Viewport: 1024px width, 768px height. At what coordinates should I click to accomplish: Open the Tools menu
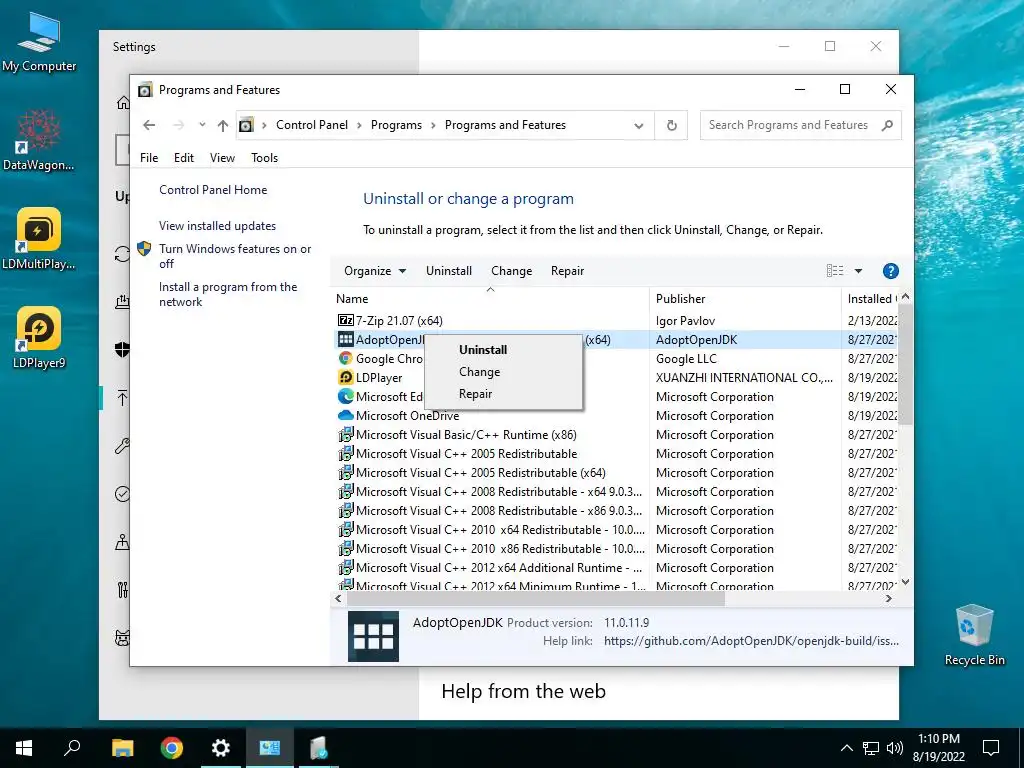point(264,157)
